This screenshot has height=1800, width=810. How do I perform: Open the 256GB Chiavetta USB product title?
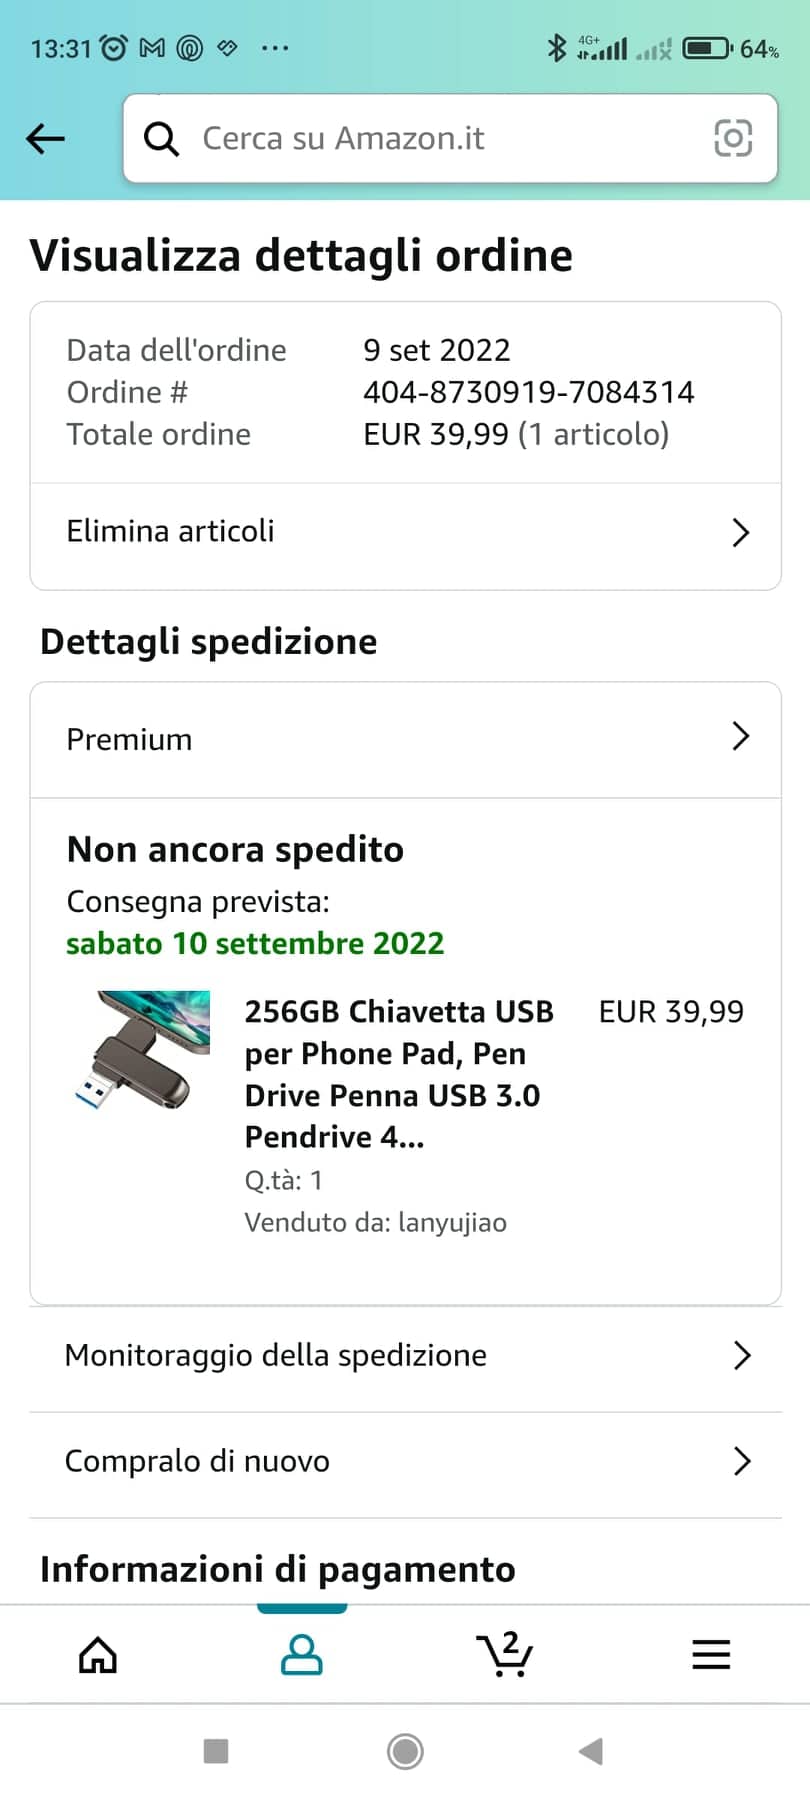click(399, 1074)
